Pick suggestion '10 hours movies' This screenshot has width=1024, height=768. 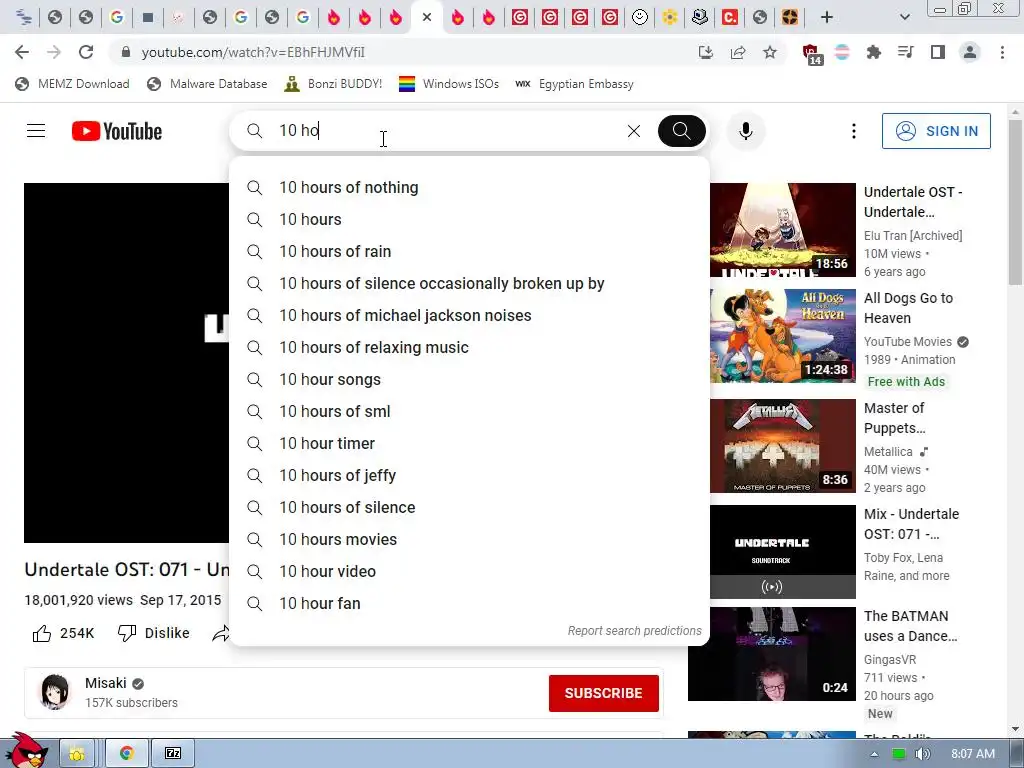(469, 539)
